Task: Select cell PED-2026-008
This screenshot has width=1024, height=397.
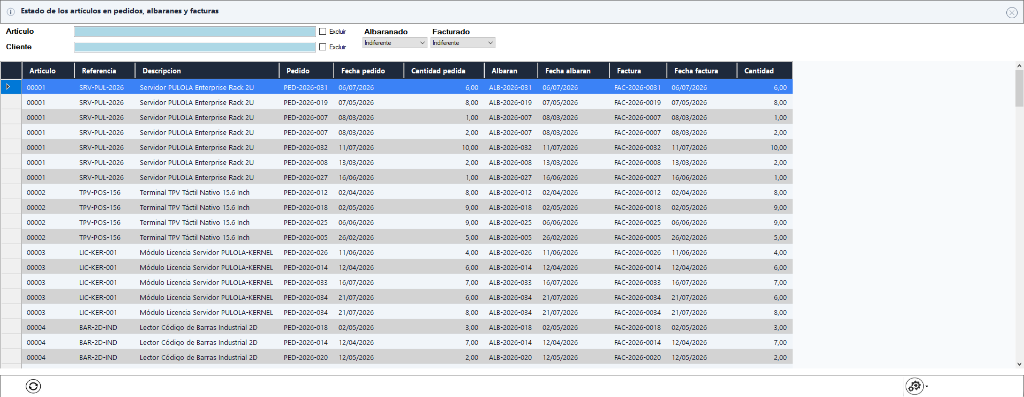Action: [306, 162]
